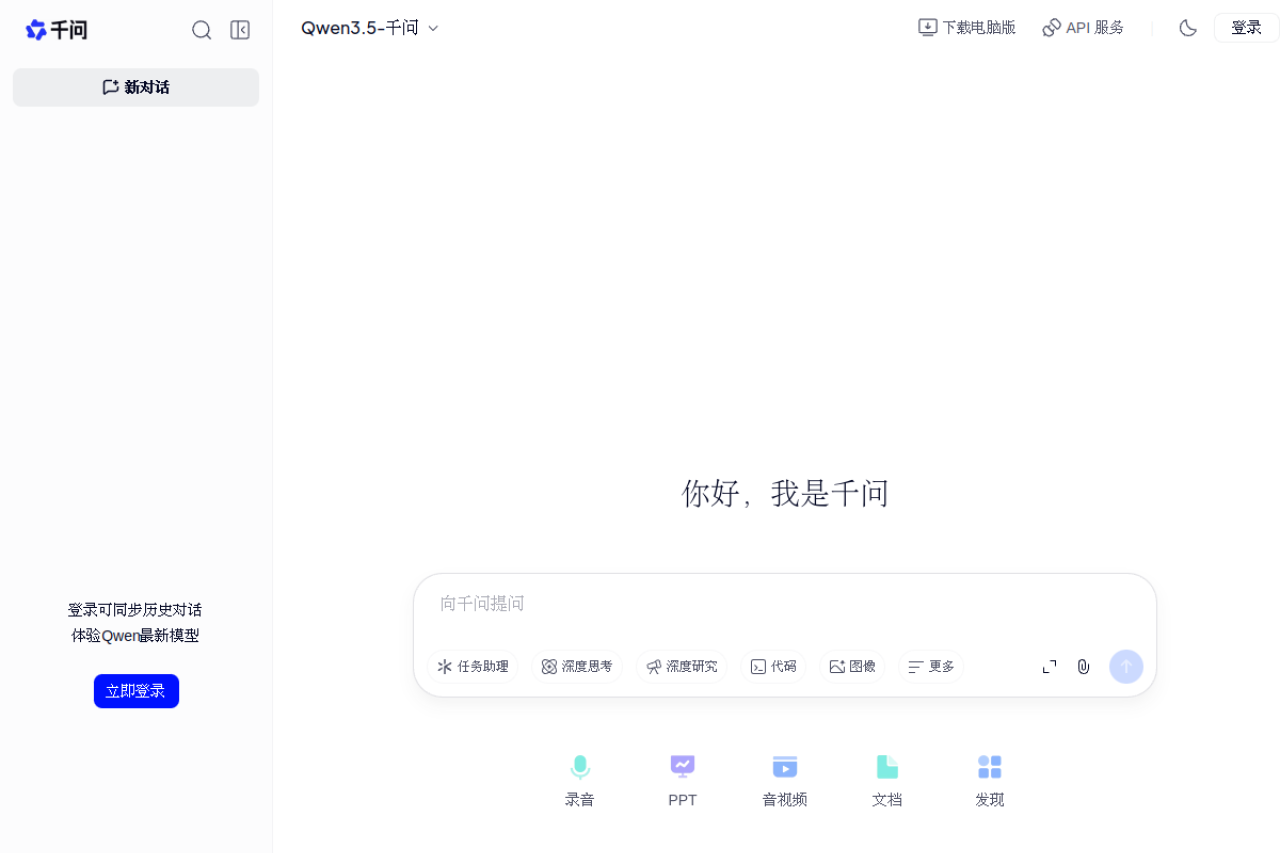Open the 更多 (more) options menu
This screenshot has height=853, width=1280.
pos(929,666)
